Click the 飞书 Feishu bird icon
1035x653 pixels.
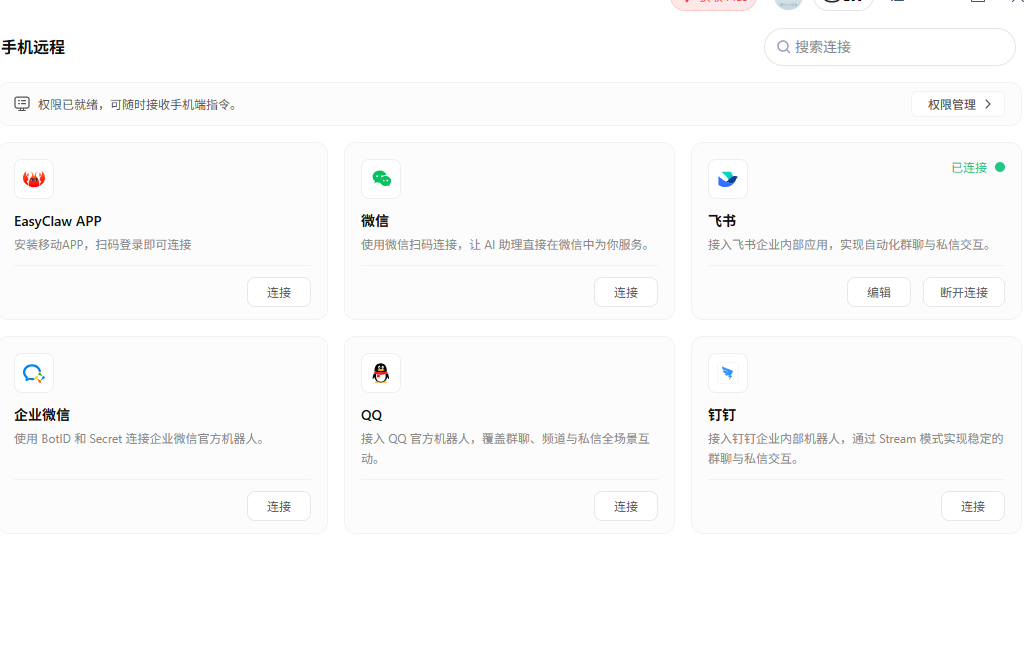[x=727, y=179]
